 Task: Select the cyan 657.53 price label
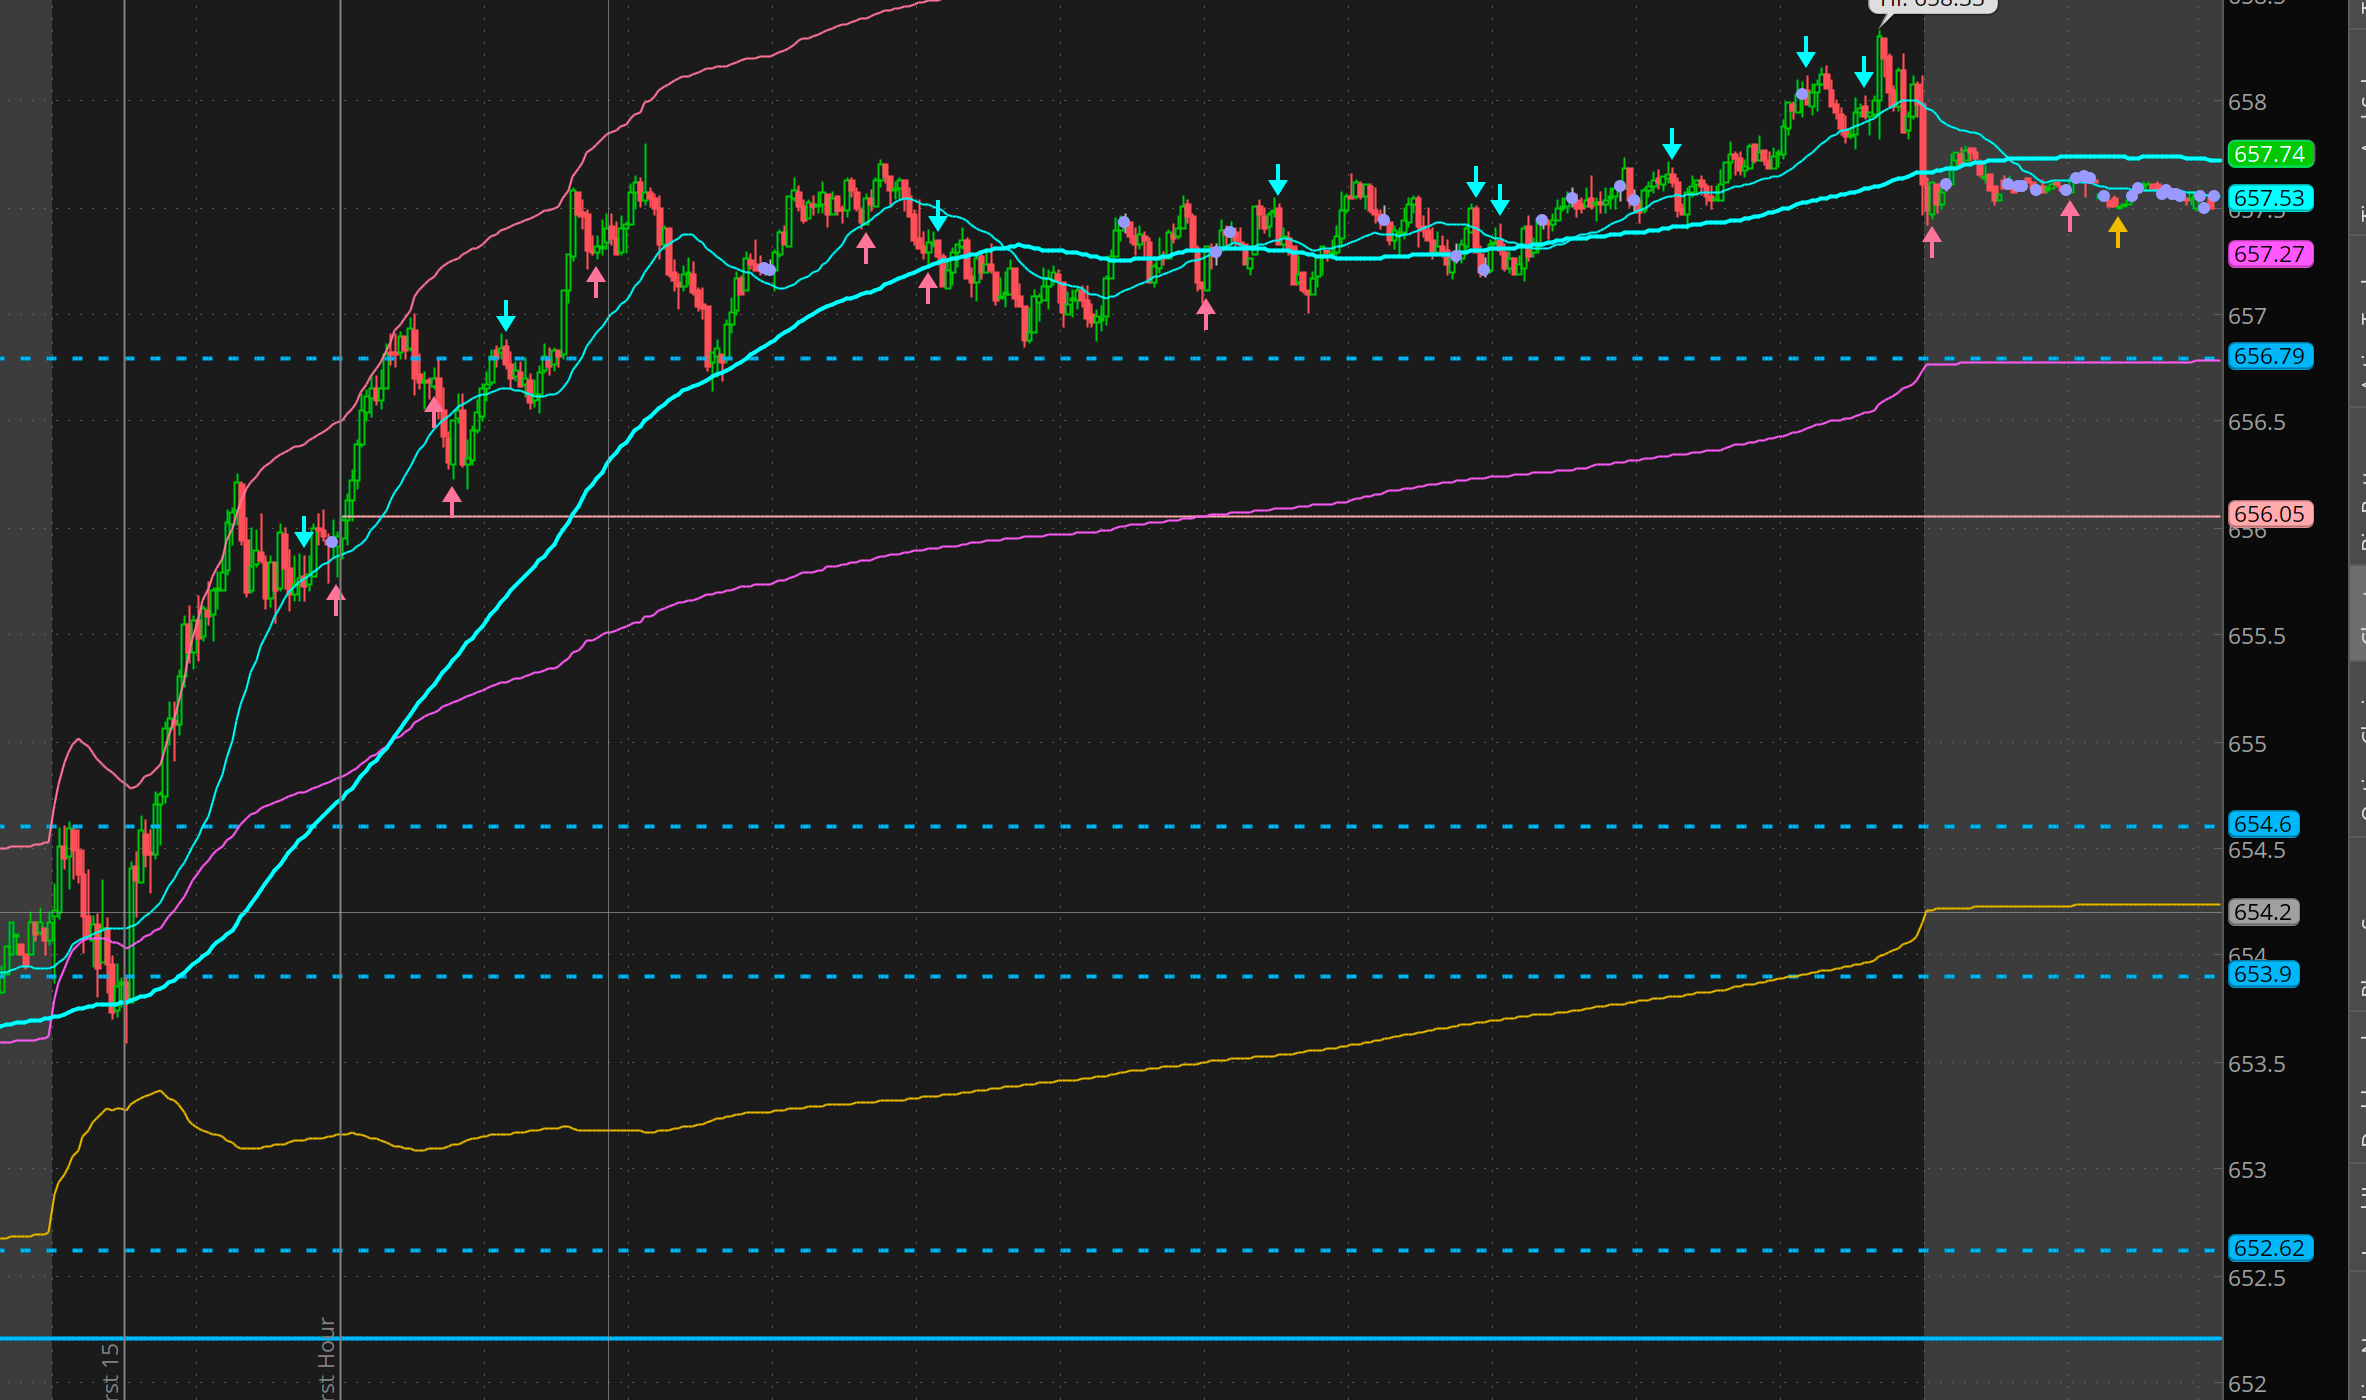2269,198
